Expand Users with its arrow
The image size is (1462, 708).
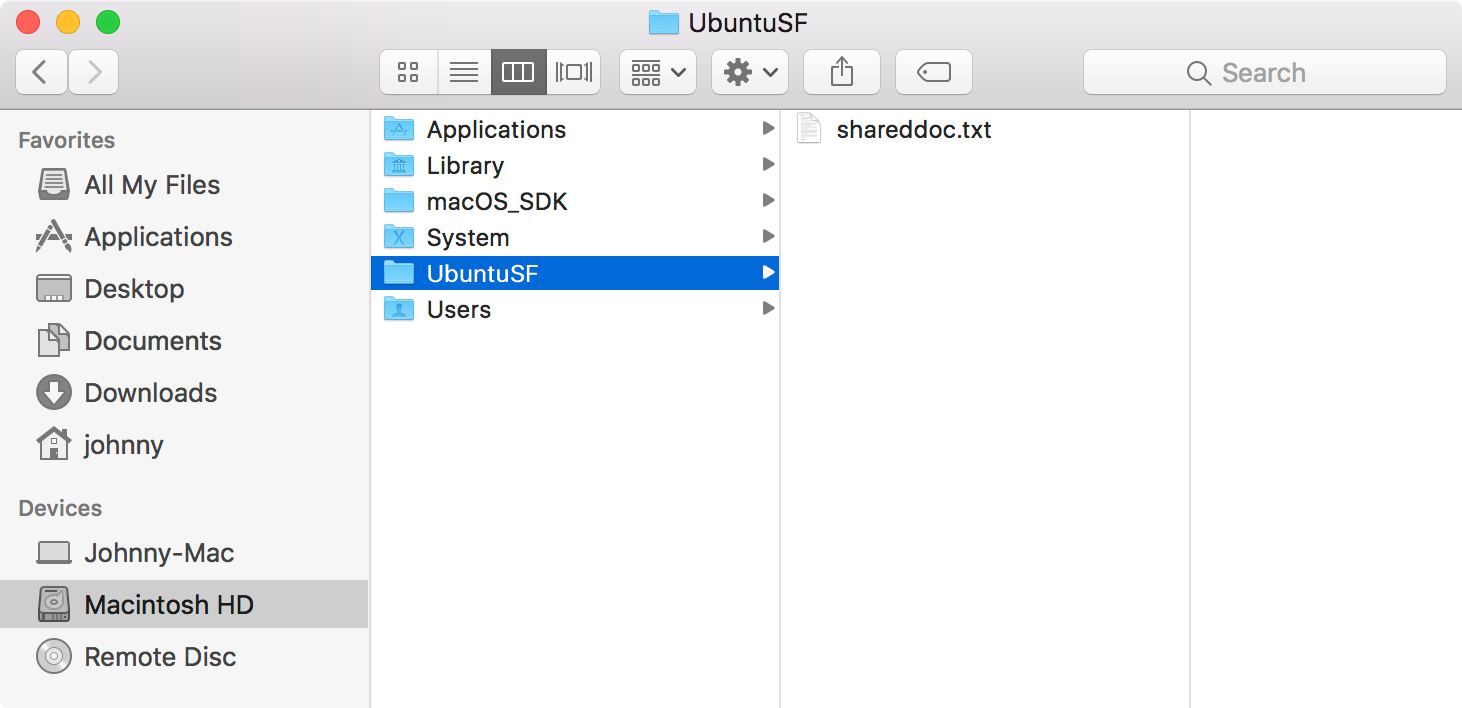pos(768,308)
